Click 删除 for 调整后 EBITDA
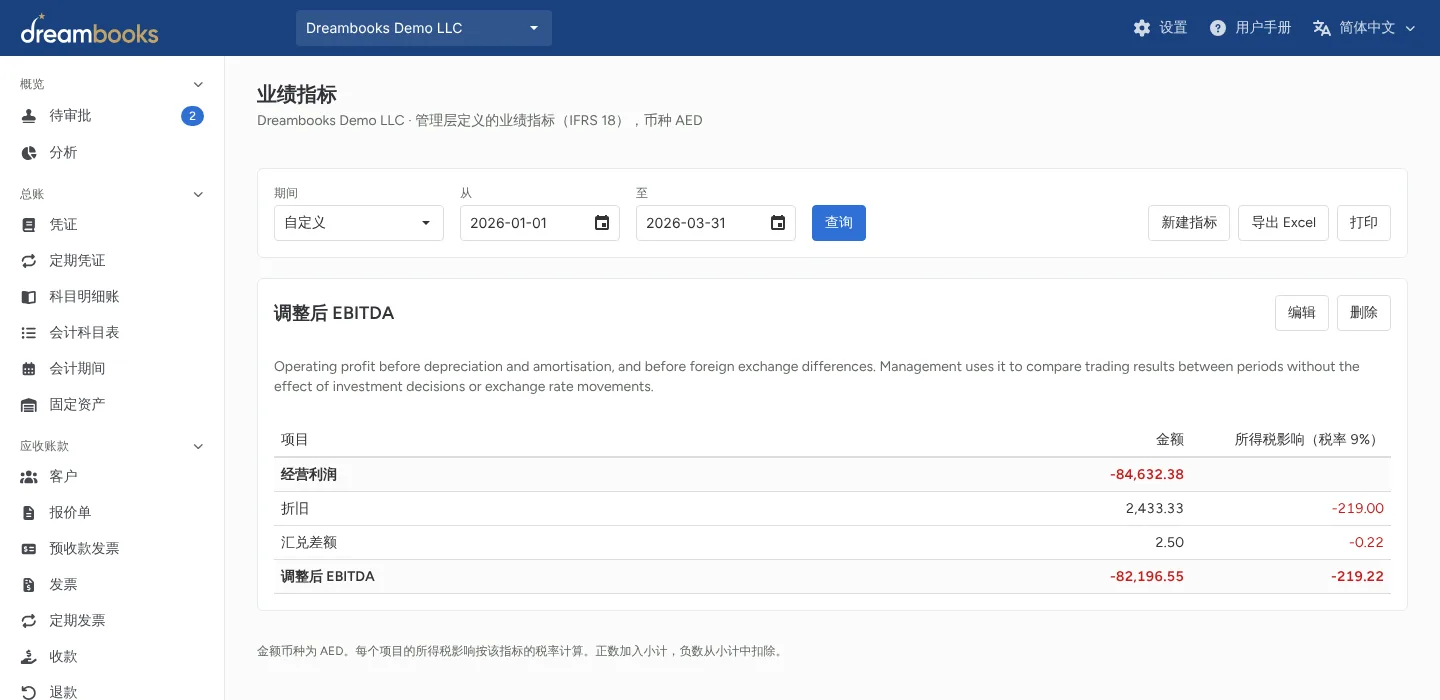 tap(1364, 313)
